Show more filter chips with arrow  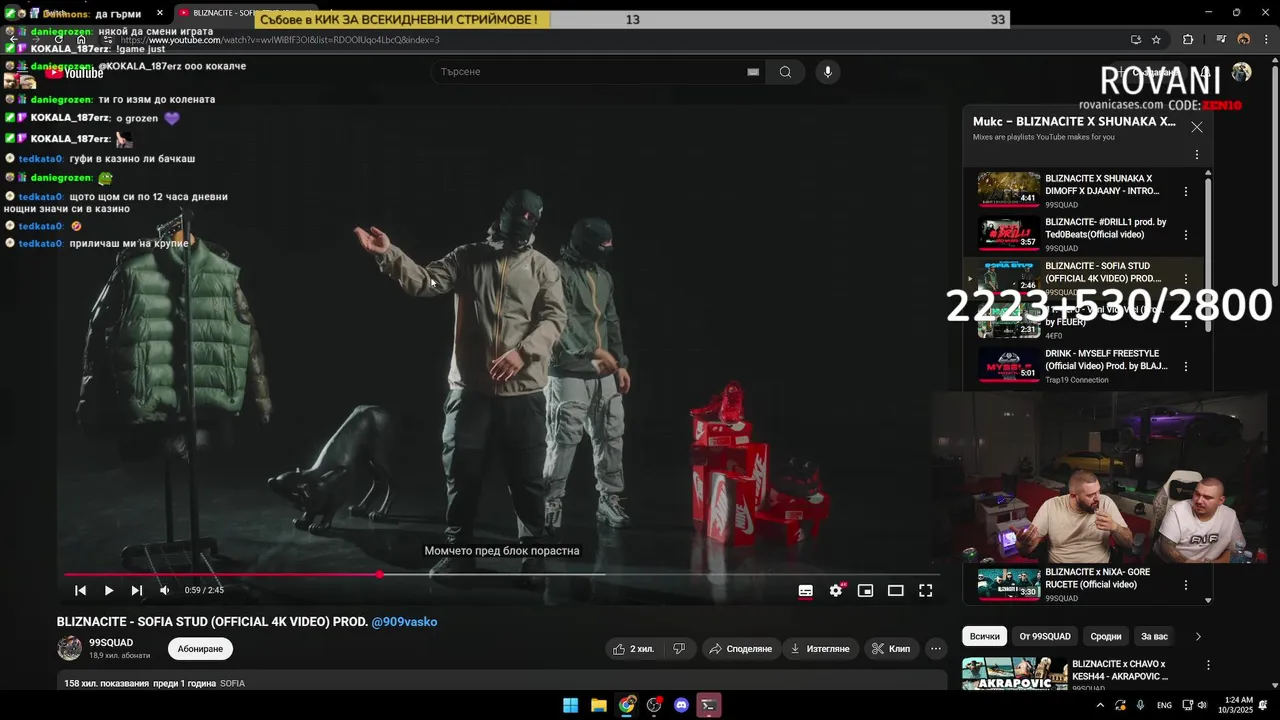click(1198, 636)
